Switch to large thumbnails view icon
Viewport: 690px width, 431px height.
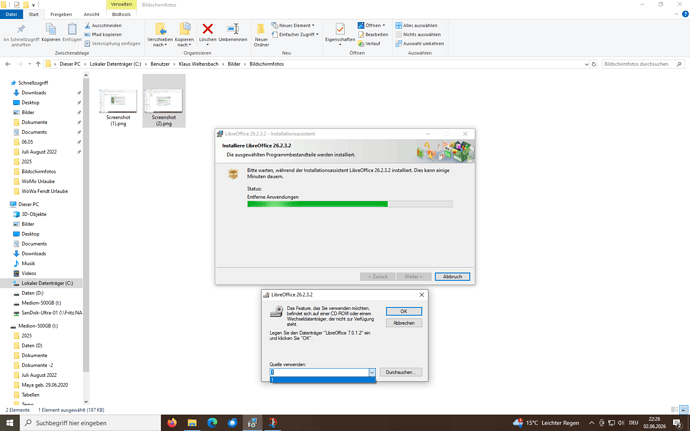(683, 410)
